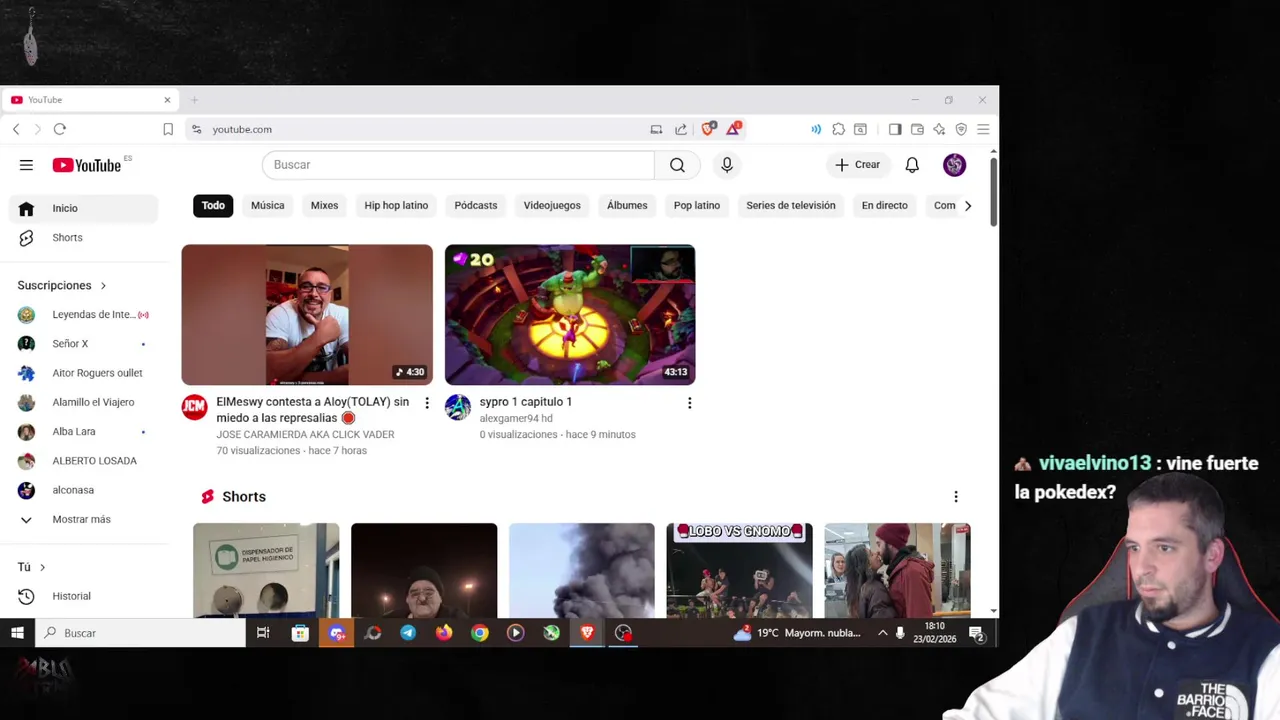This screenshot has width=1280, height=720.
Task: Toggle the browser sidebar panel
Action: coord(895,129)
